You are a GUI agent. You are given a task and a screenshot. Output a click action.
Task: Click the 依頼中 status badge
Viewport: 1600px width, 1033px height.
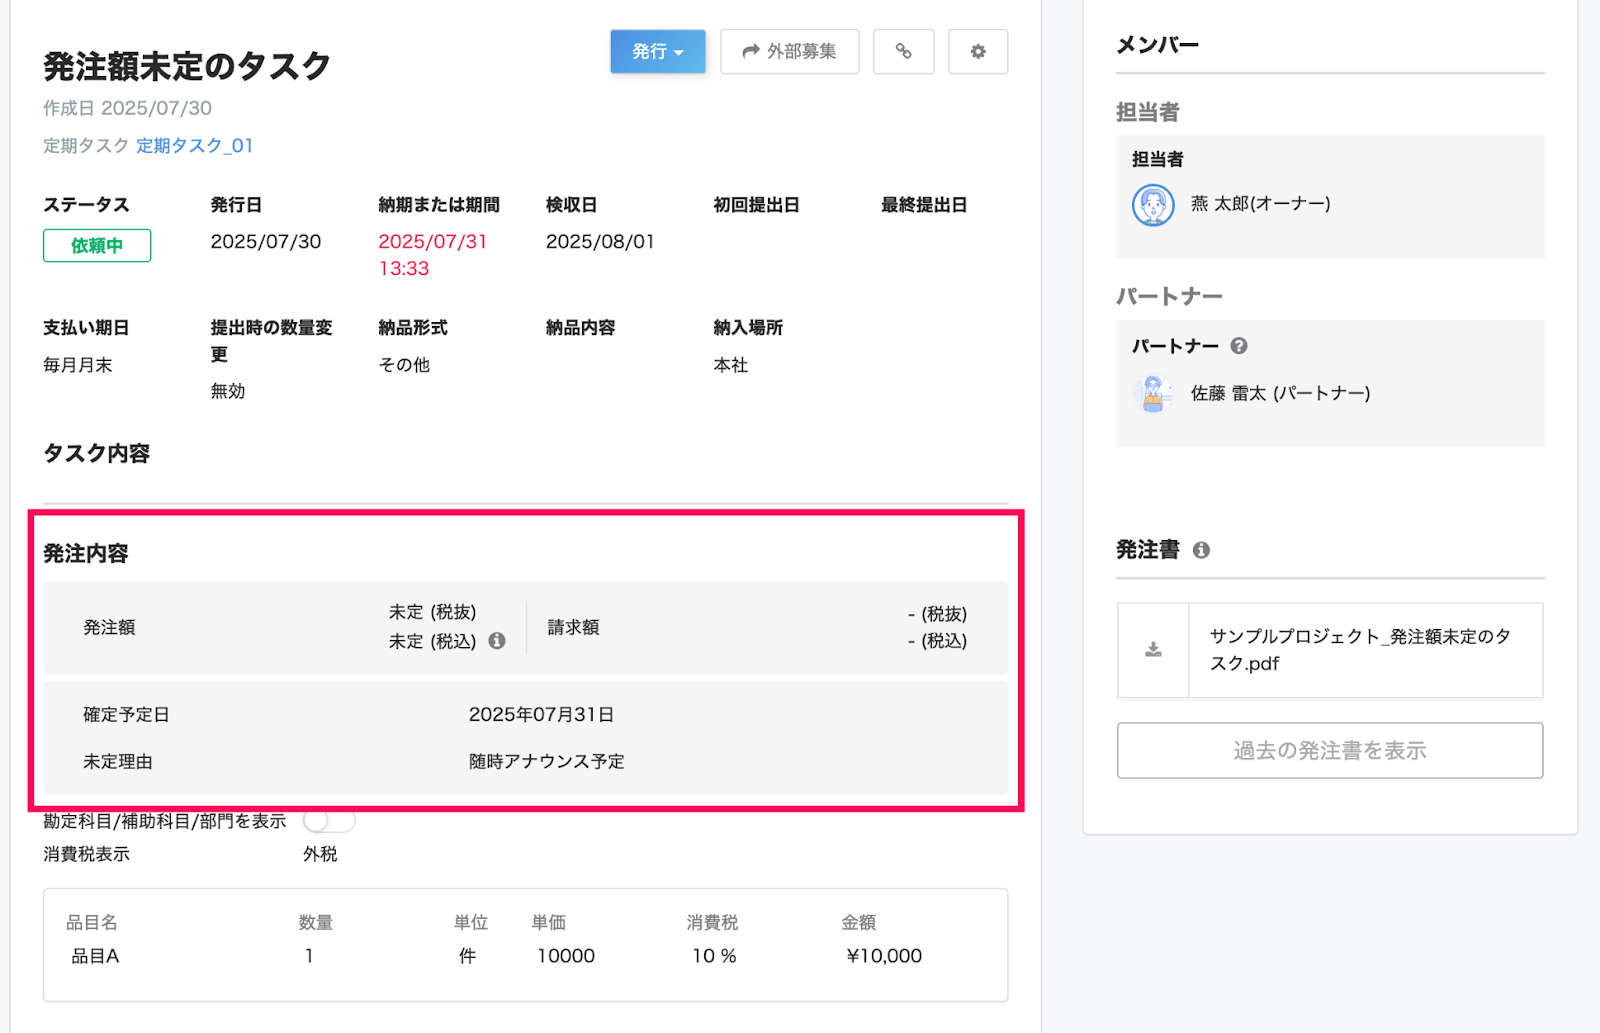click(x=97, y=245)
